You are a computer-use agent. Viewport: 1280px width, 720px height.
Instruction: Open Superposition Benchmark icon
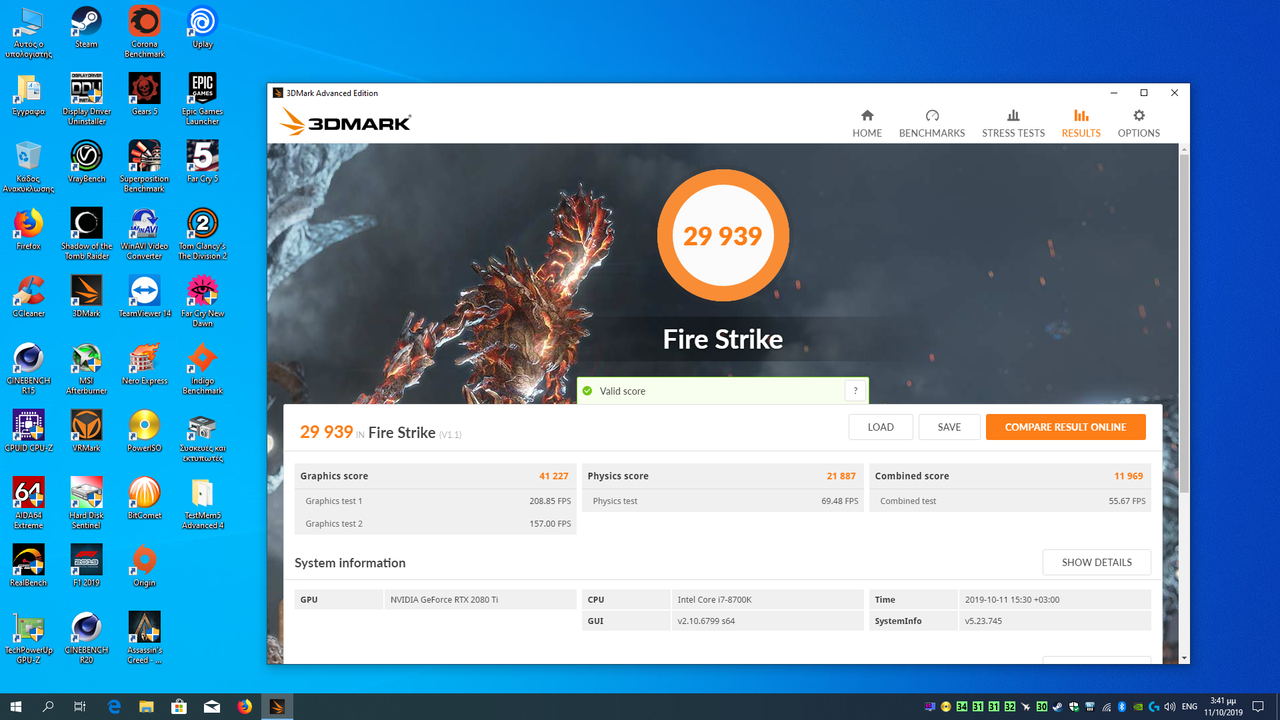144,166
